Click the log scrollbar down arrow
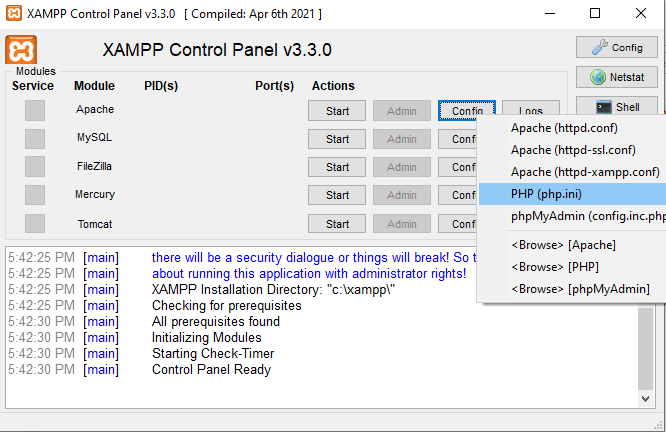This screenshot has width=666, height=432. [x=646, y=398]
